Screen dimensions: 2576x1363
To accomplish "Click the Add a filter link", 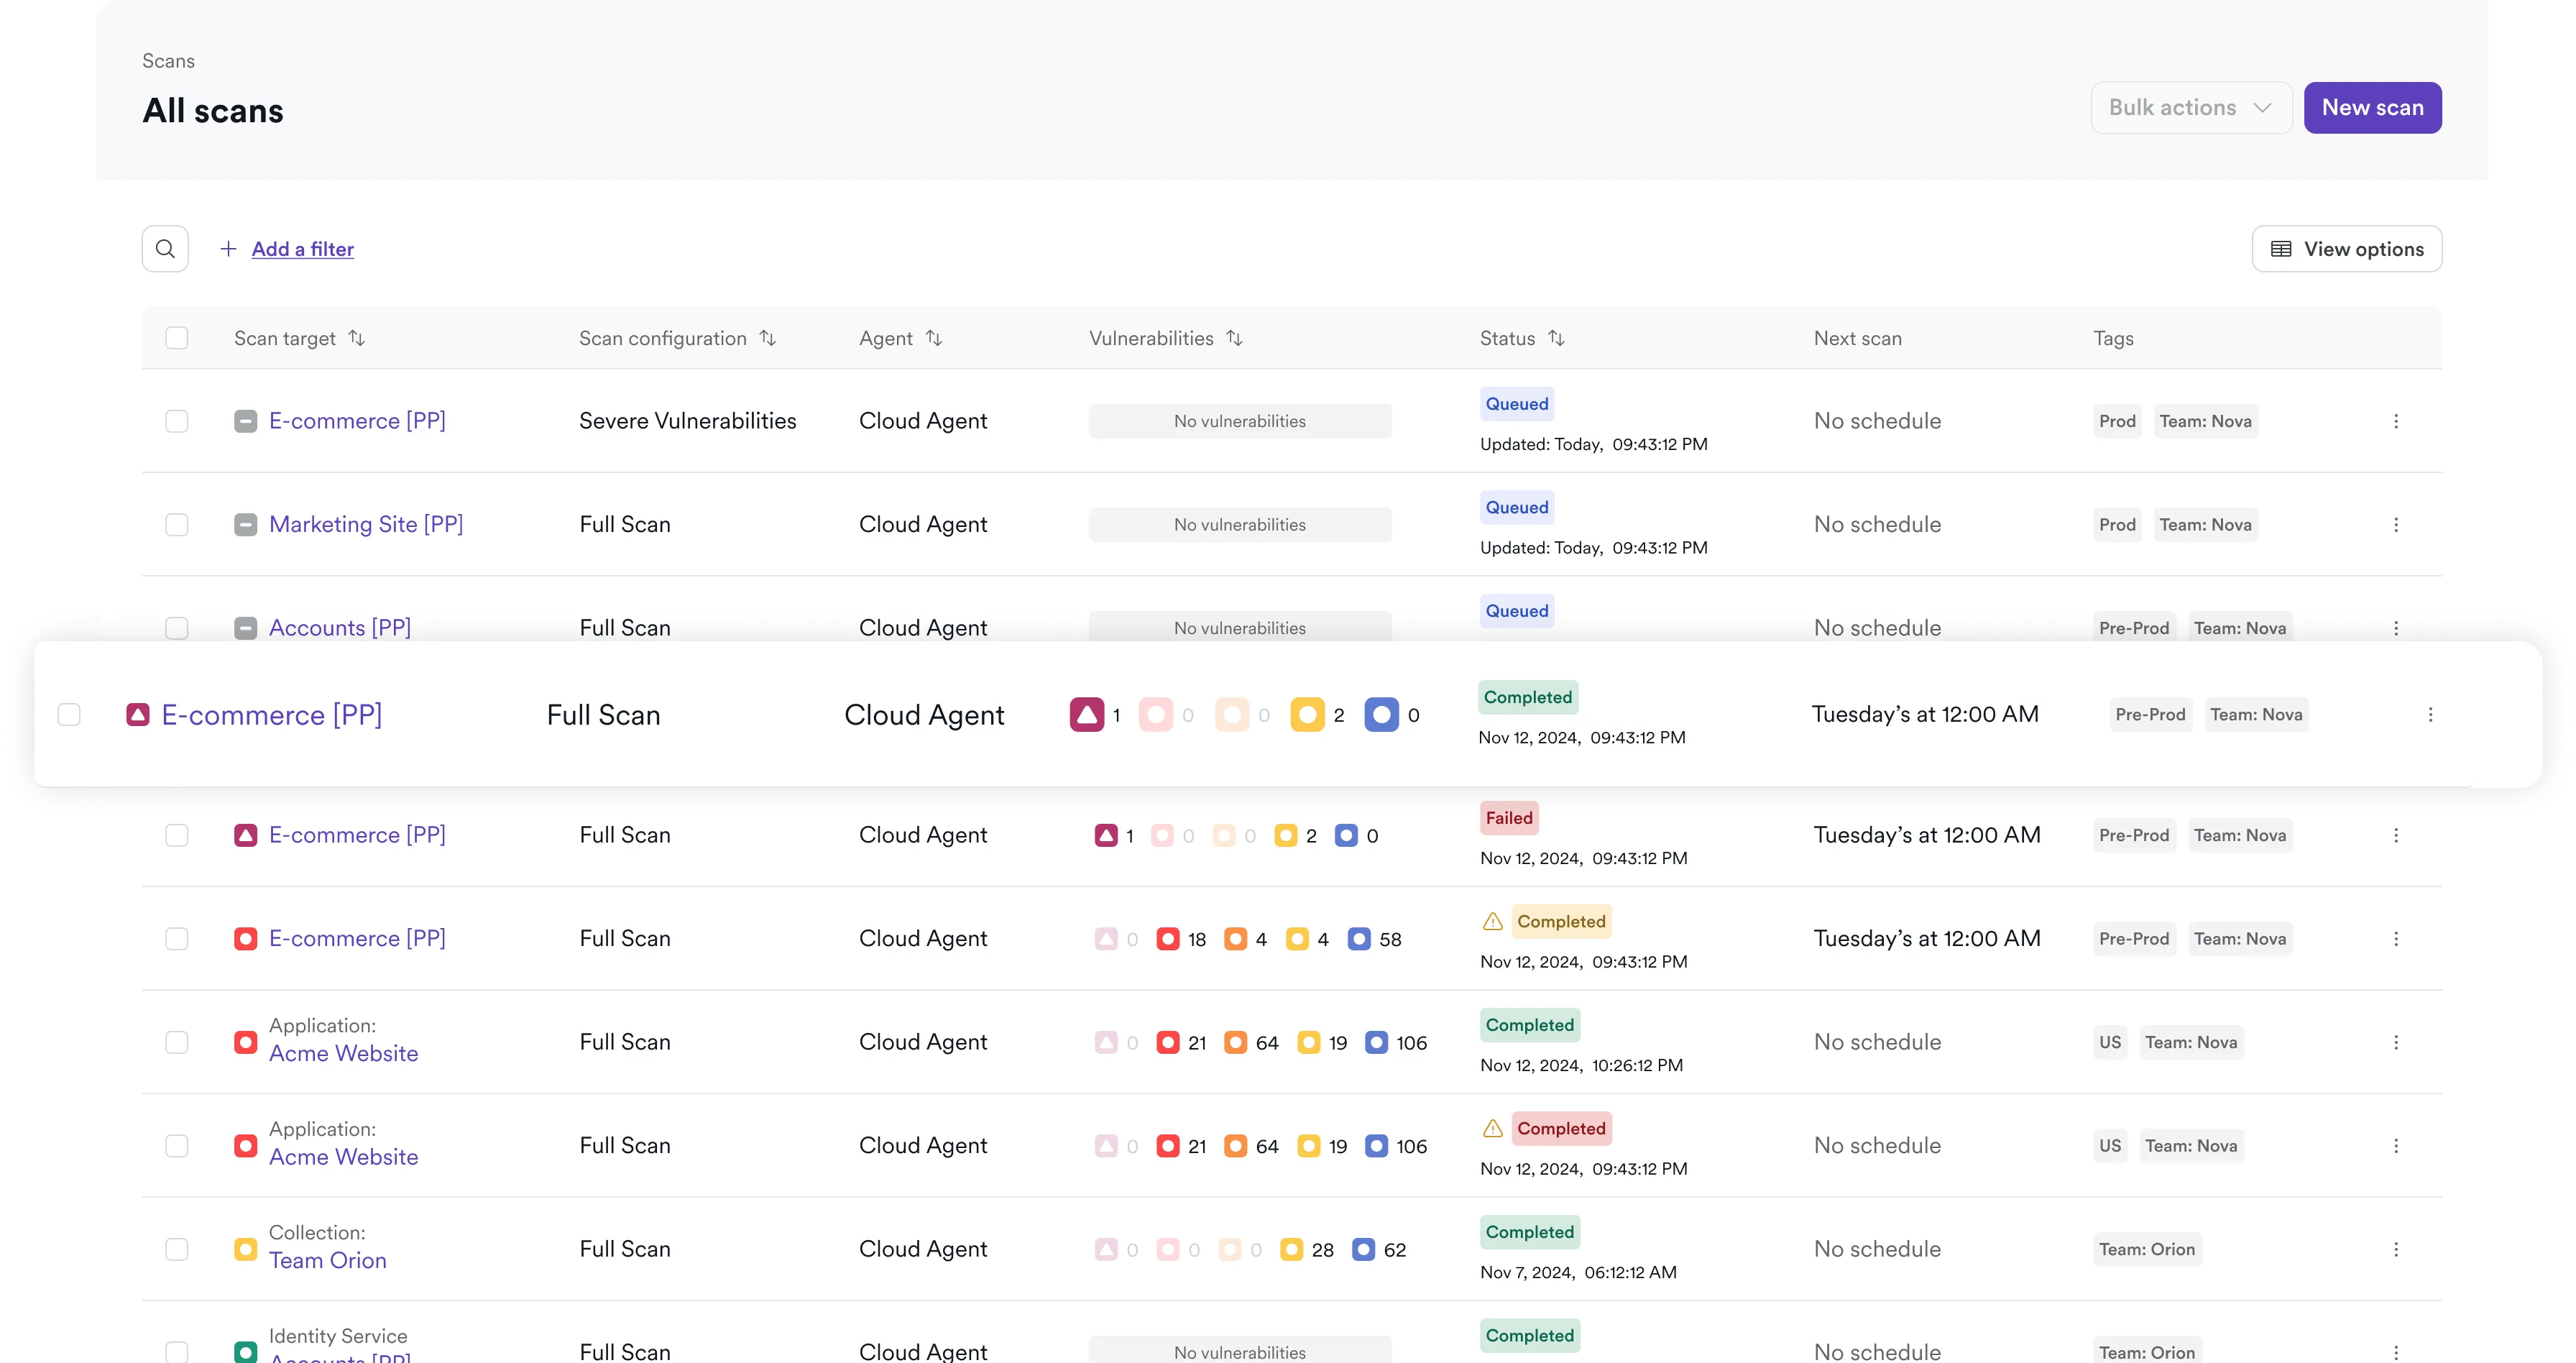I will click(302, 249).
